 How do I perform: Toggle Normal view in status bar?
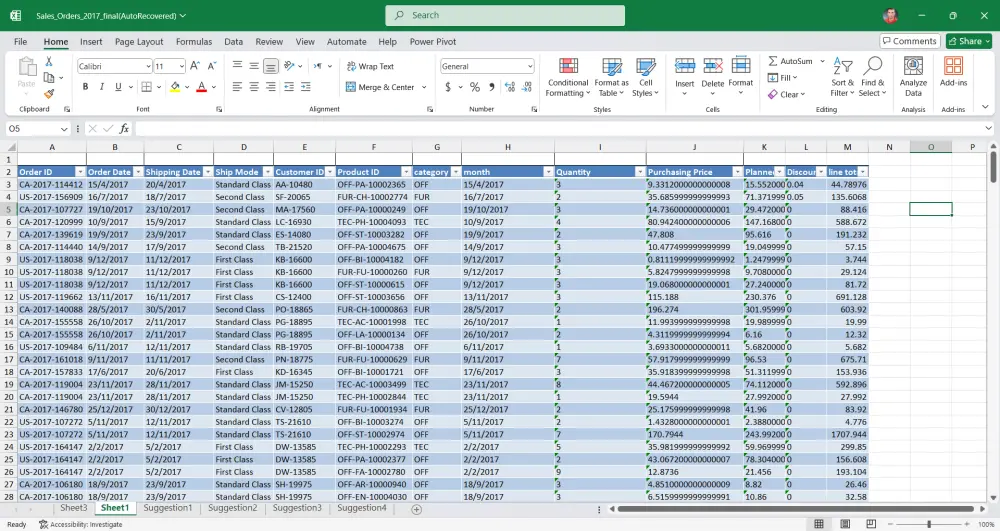coord(819,524)
